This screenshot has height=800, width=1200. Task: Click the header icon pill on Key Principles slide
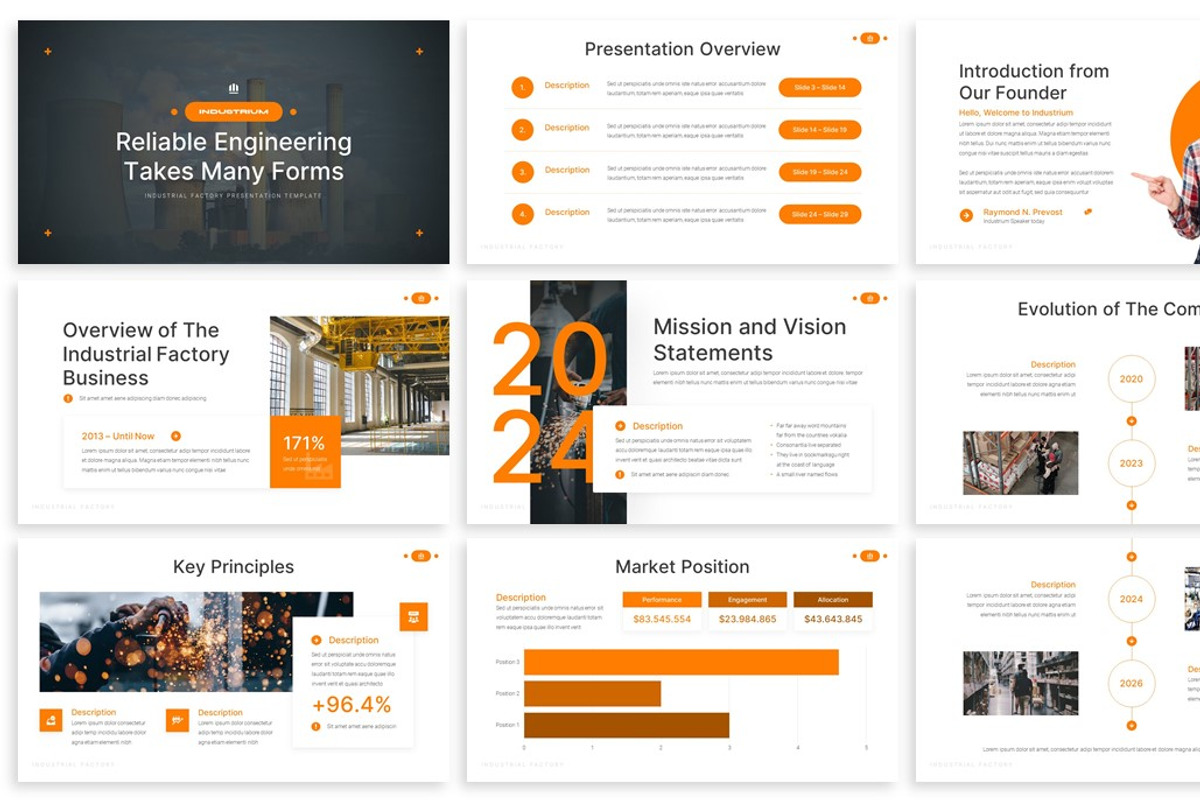[421, 556]
